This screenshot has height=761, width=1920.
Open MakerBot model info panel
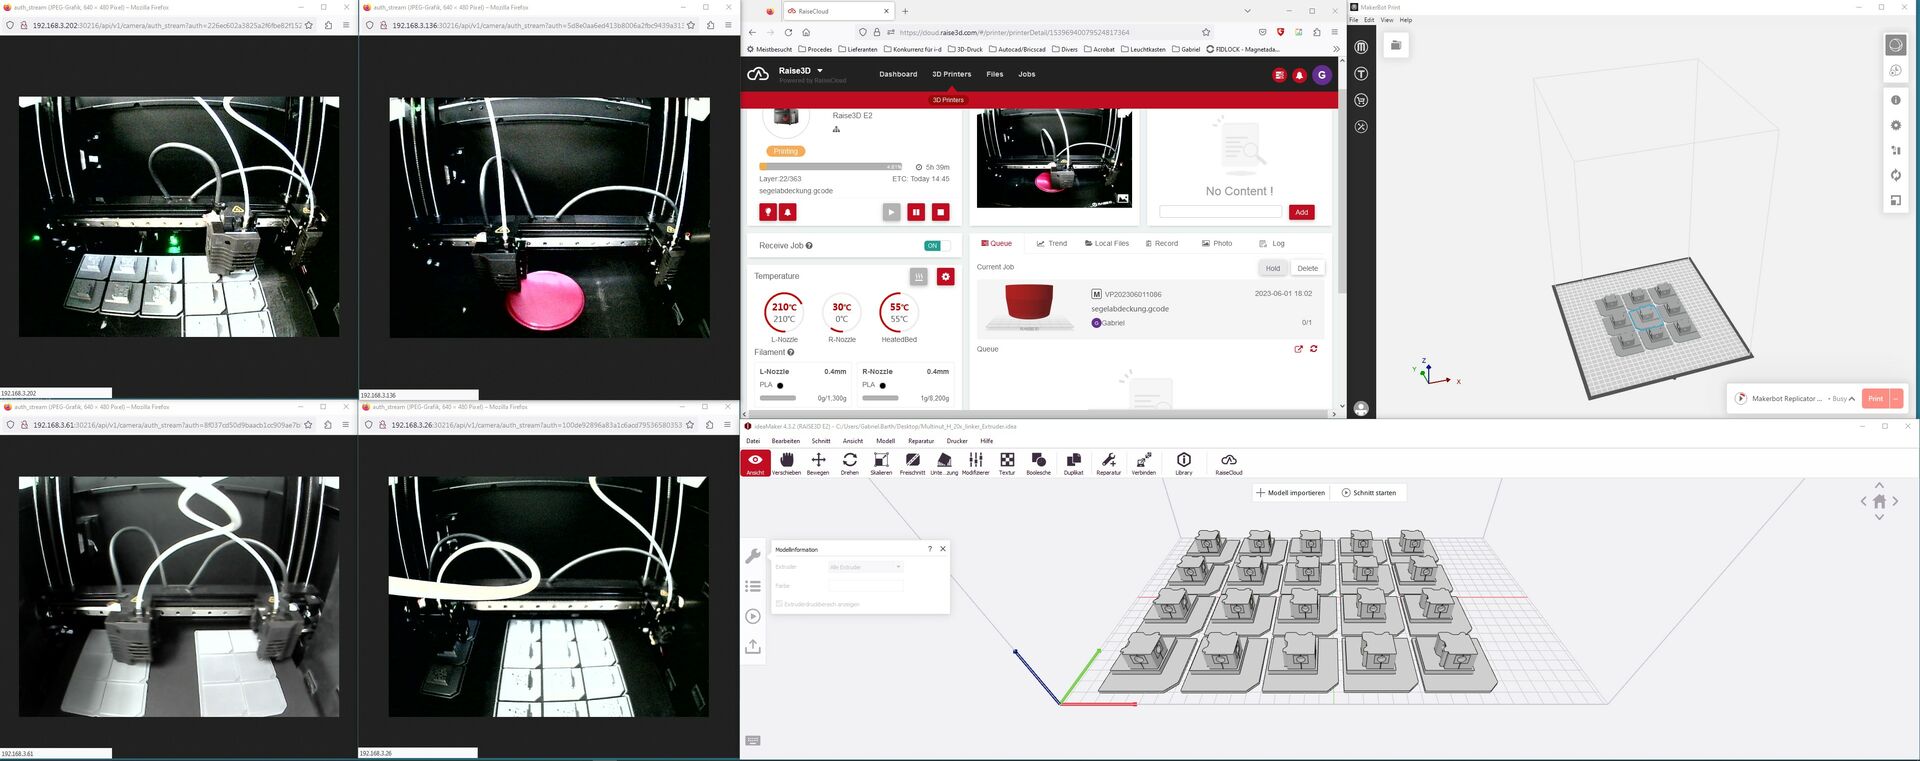coord(1895,100)
